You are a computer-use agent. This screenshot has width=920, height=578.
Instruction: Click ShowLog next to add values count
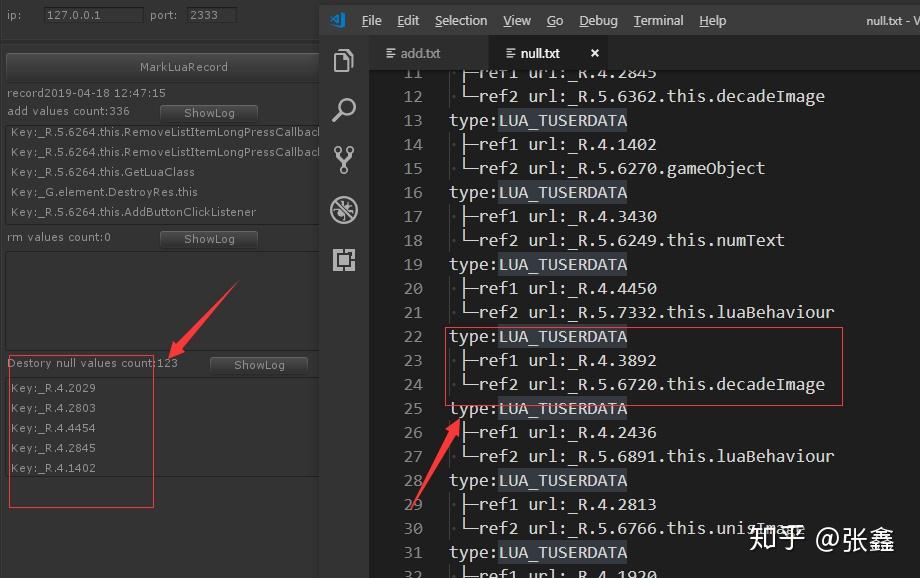(x=208, y=113)
